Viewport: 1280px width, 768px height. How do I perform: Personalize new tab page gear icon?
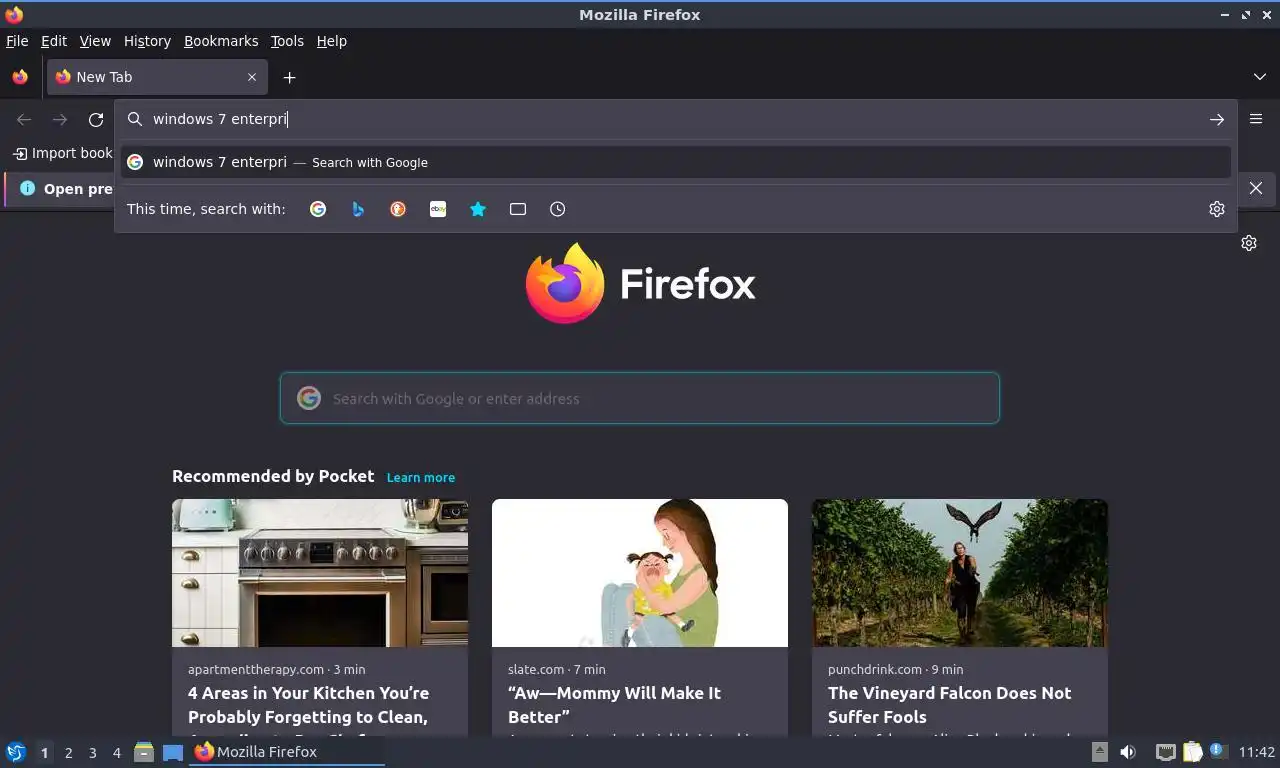tap(1249, 243)
